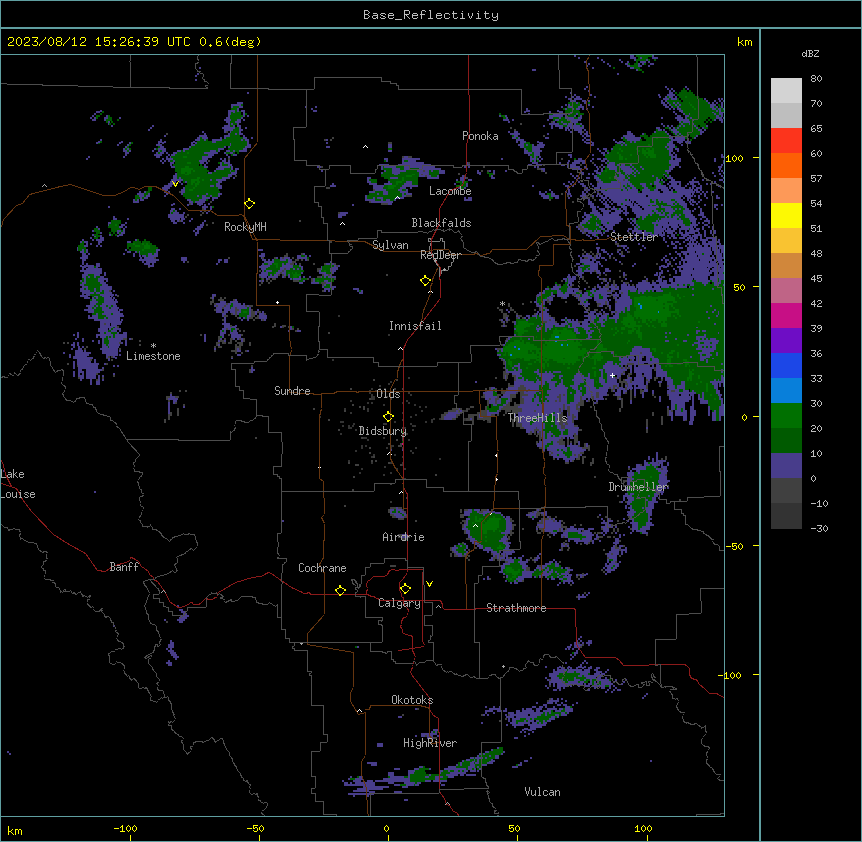Click the Olds label
Image resolution: width=862 pixels, height=842 pixels.
tap(388, 394)
